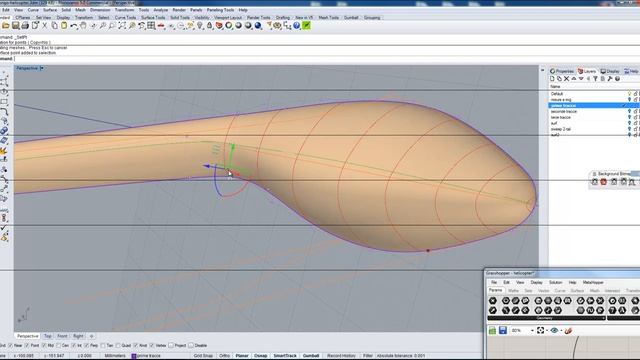This screenshot has height=360, width=640.
Task: Click the layer Filter funnel icon
Action: [596, 79]
